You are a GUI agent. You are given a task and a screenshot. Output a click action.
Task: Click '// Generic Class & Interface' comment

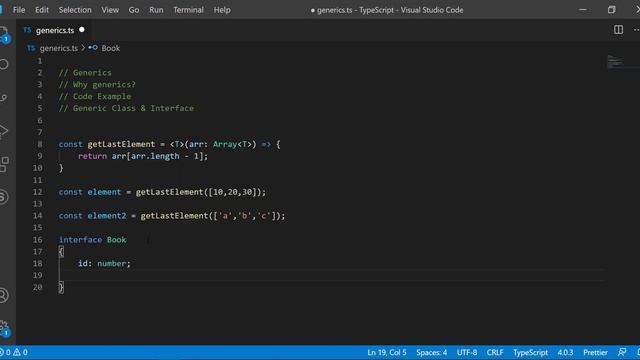pyautogui.click(x=126, y=108)
